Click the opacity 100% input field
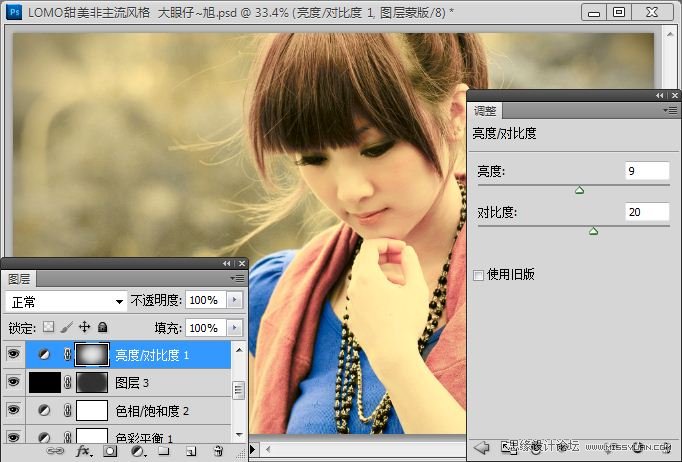The image size is (682, 462). (x=205, y=300)
